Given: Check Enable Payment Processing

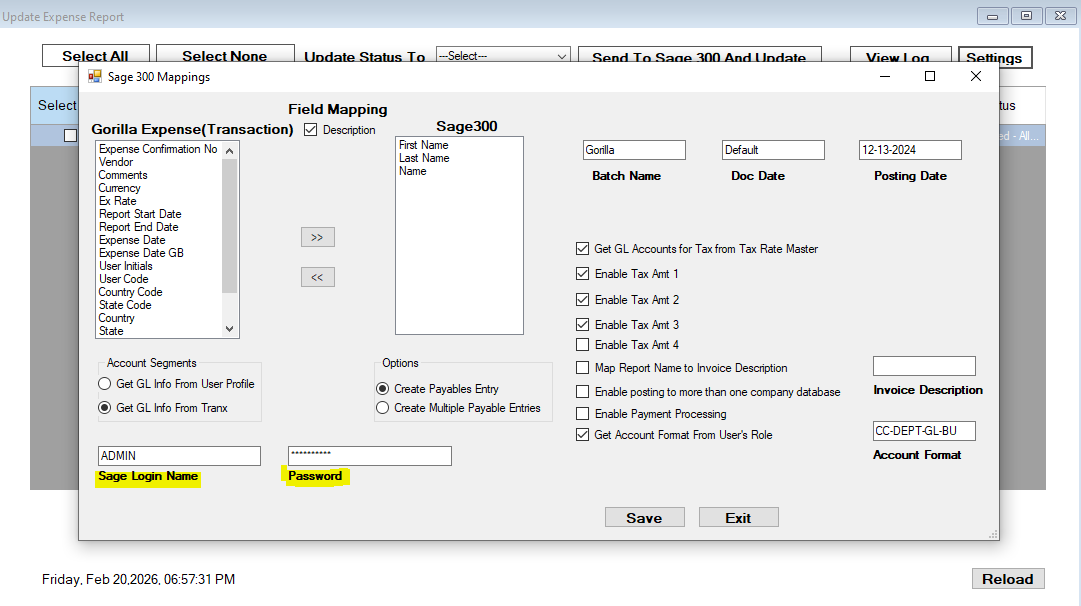Looking at the screenshot, I should [583, 414].
